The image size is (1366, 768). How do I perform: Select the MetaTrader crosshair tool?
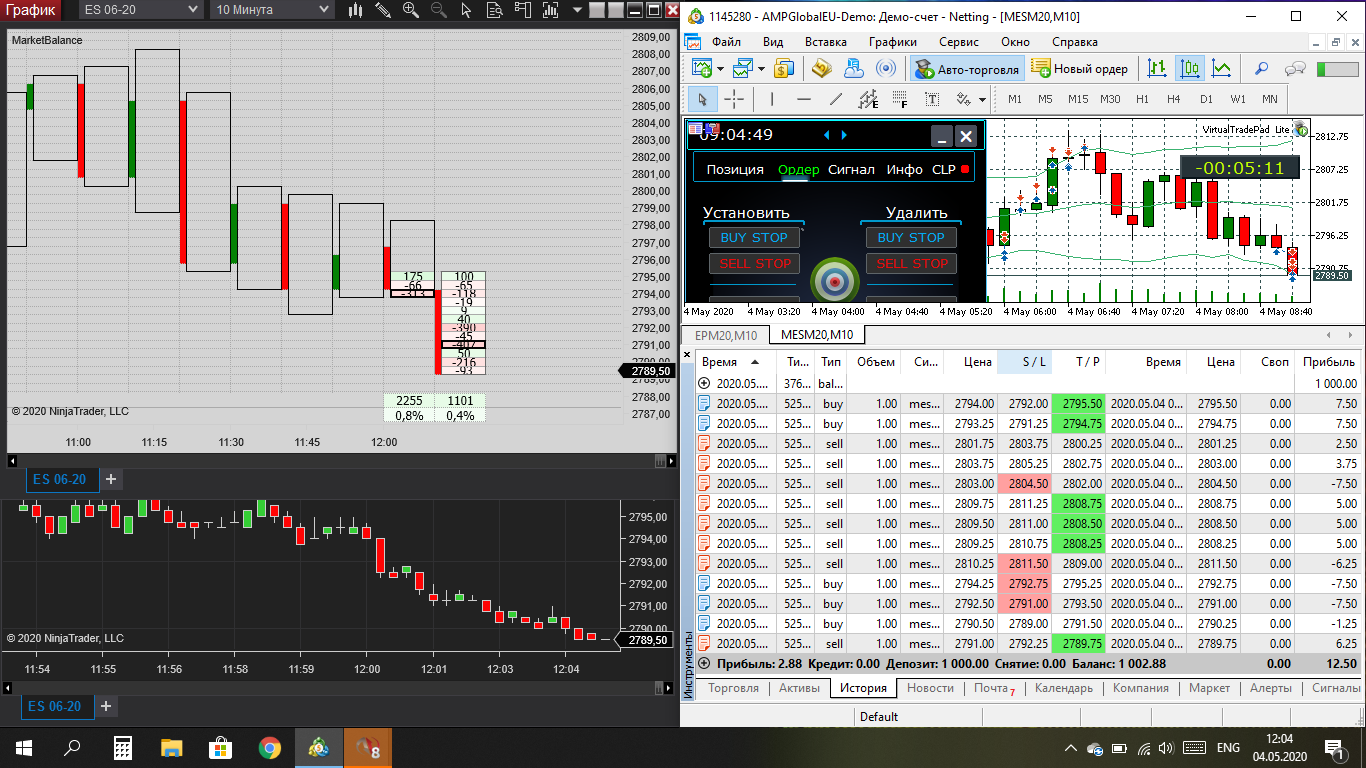(734, 99)
